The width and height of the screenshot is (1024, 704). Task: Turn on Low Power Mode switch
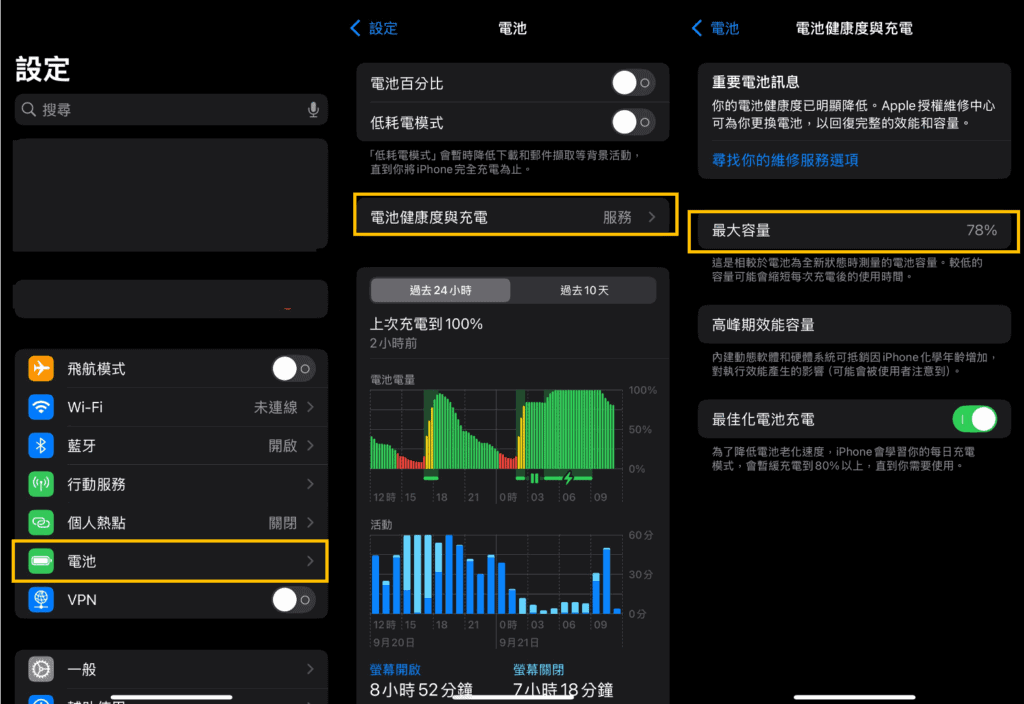tap(632, 122)
